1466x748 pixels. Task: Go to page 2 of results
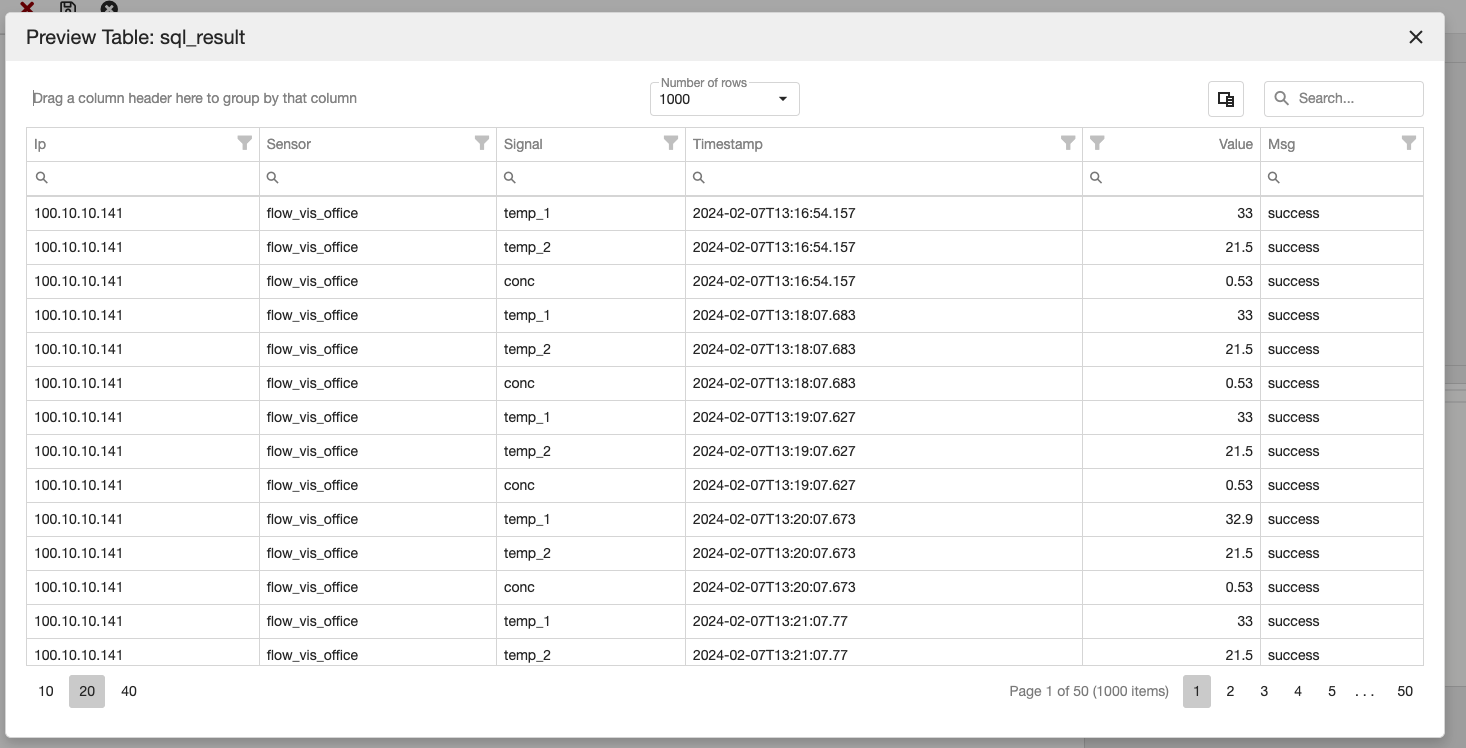point(1230,691)
